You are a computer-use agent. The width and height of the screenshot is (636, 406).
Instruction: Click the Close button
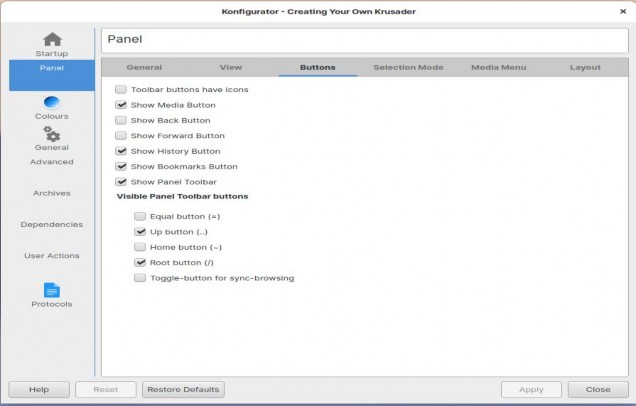pyautogui.click(x=598, y=389)
